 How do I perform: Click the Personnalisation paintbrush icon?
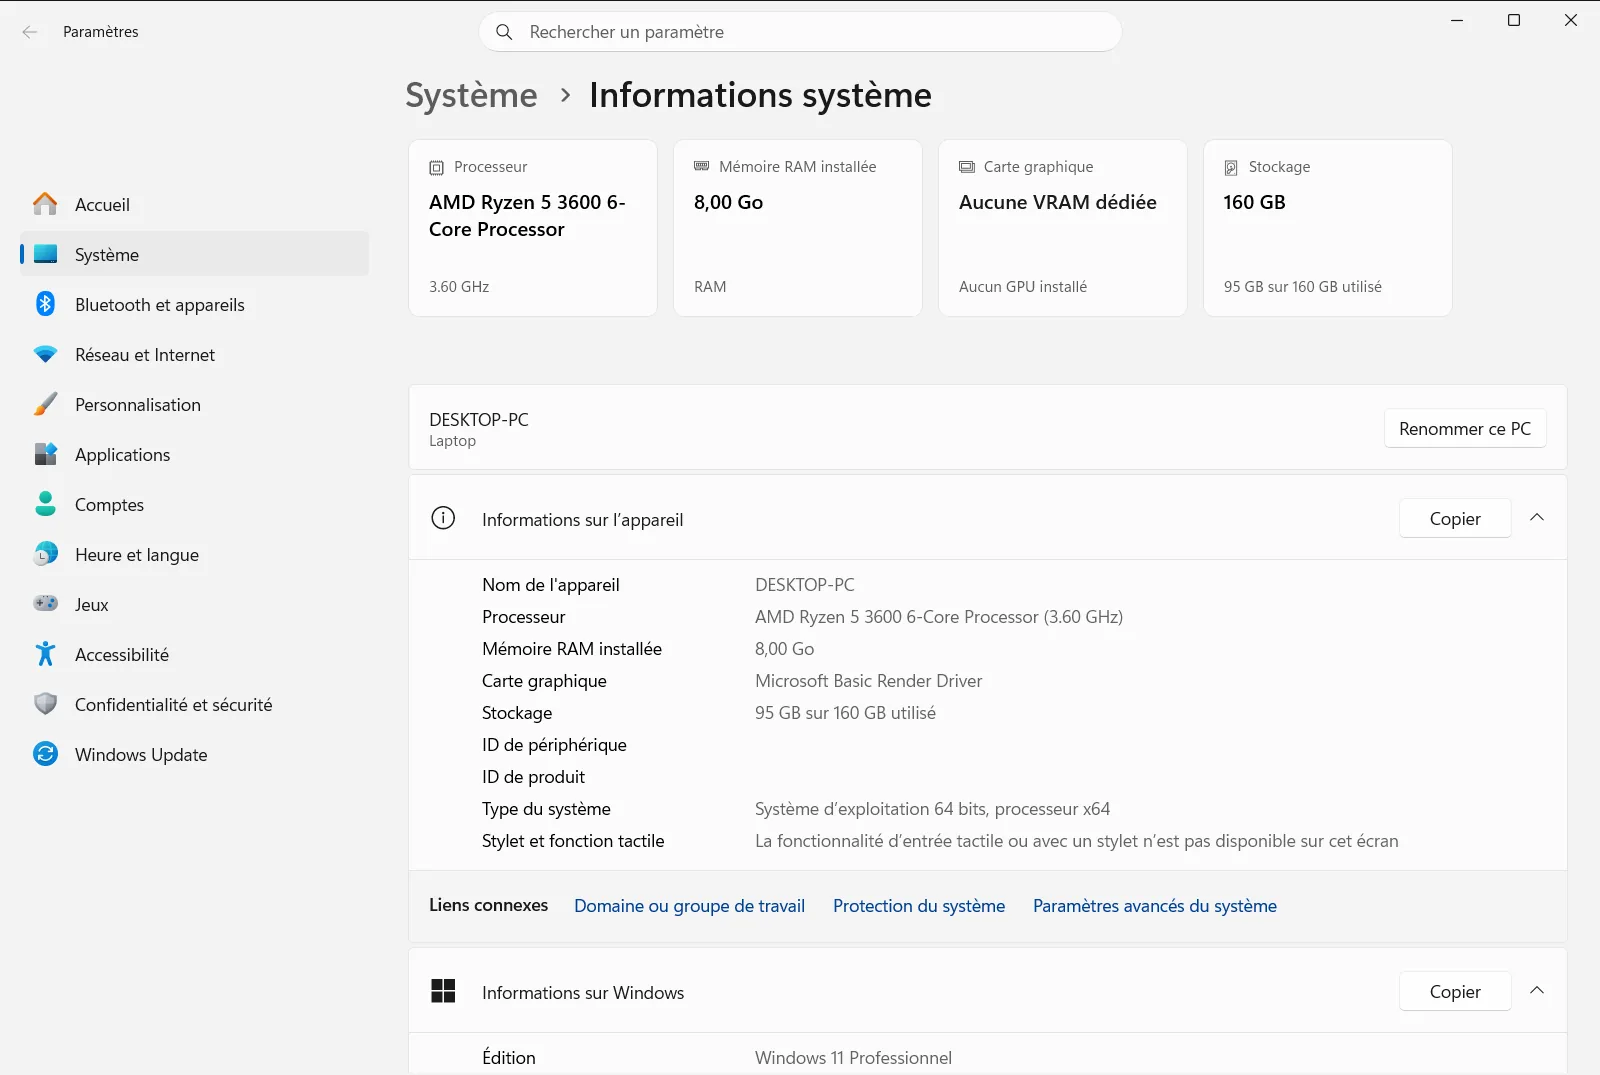coord(45,404)
